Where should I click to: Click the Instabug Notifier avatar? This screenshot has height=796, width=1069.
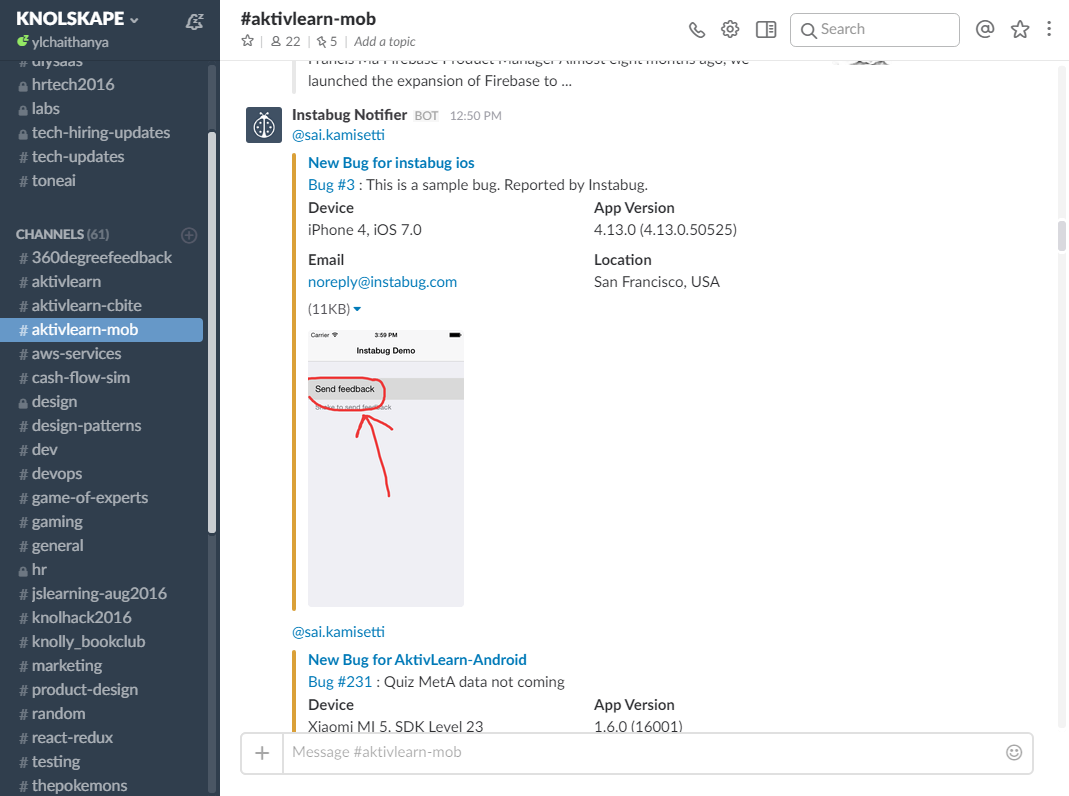coord(264,125)
